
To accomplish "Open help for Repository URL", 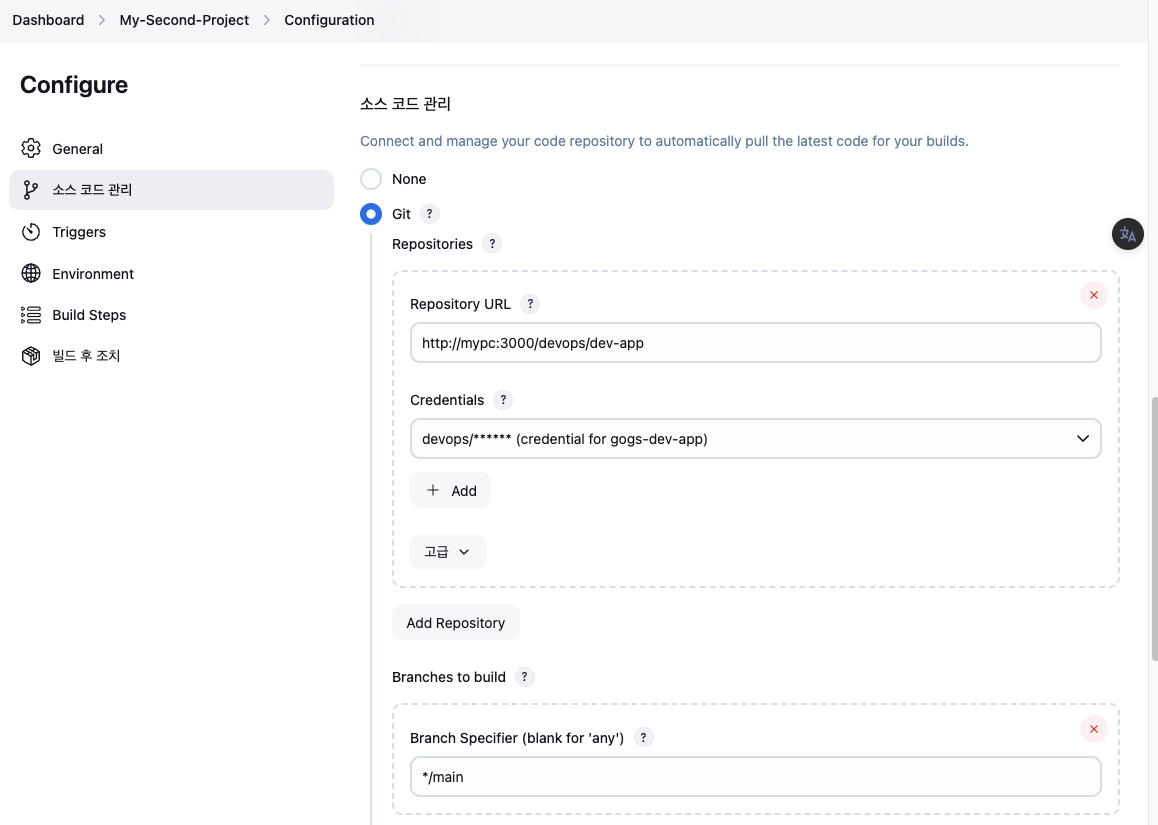I will click(x=530, y=304).
